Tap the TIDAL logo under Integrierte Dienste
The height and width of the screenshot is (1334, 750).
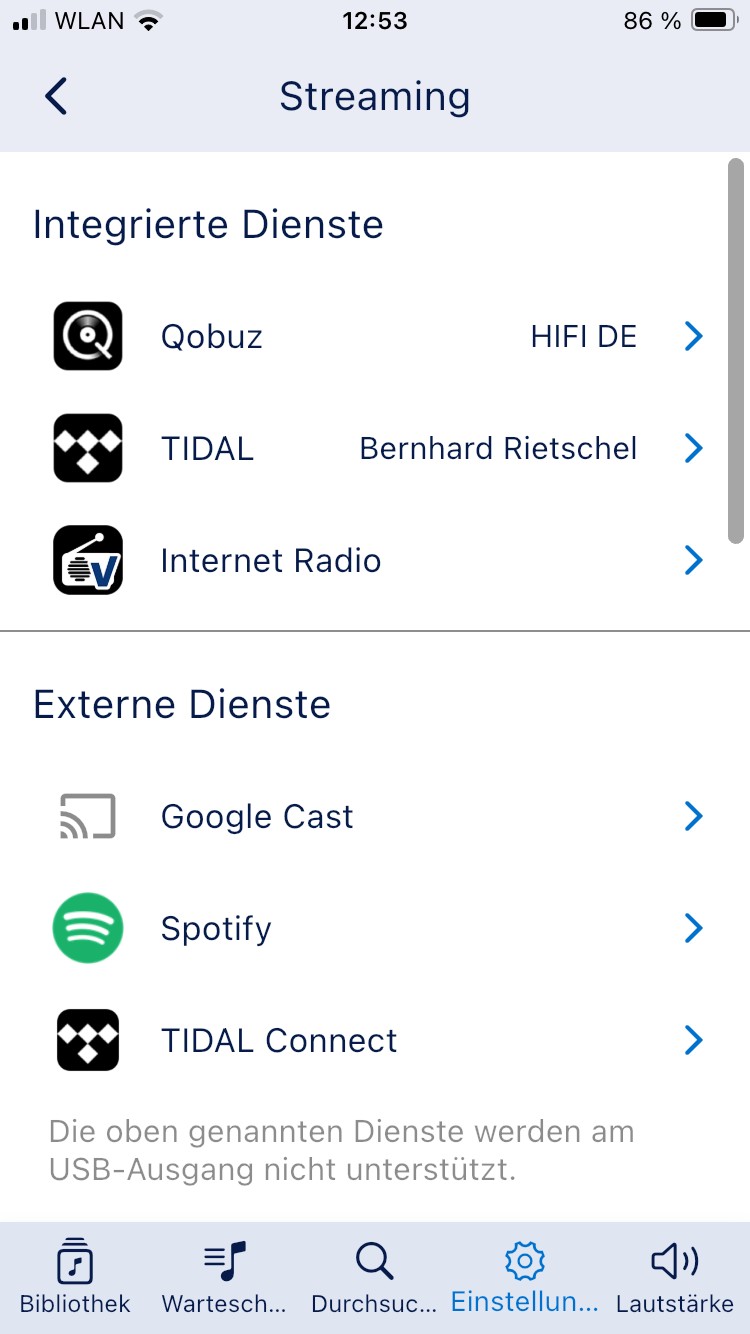pyautogui.click(x=88, y=448)
